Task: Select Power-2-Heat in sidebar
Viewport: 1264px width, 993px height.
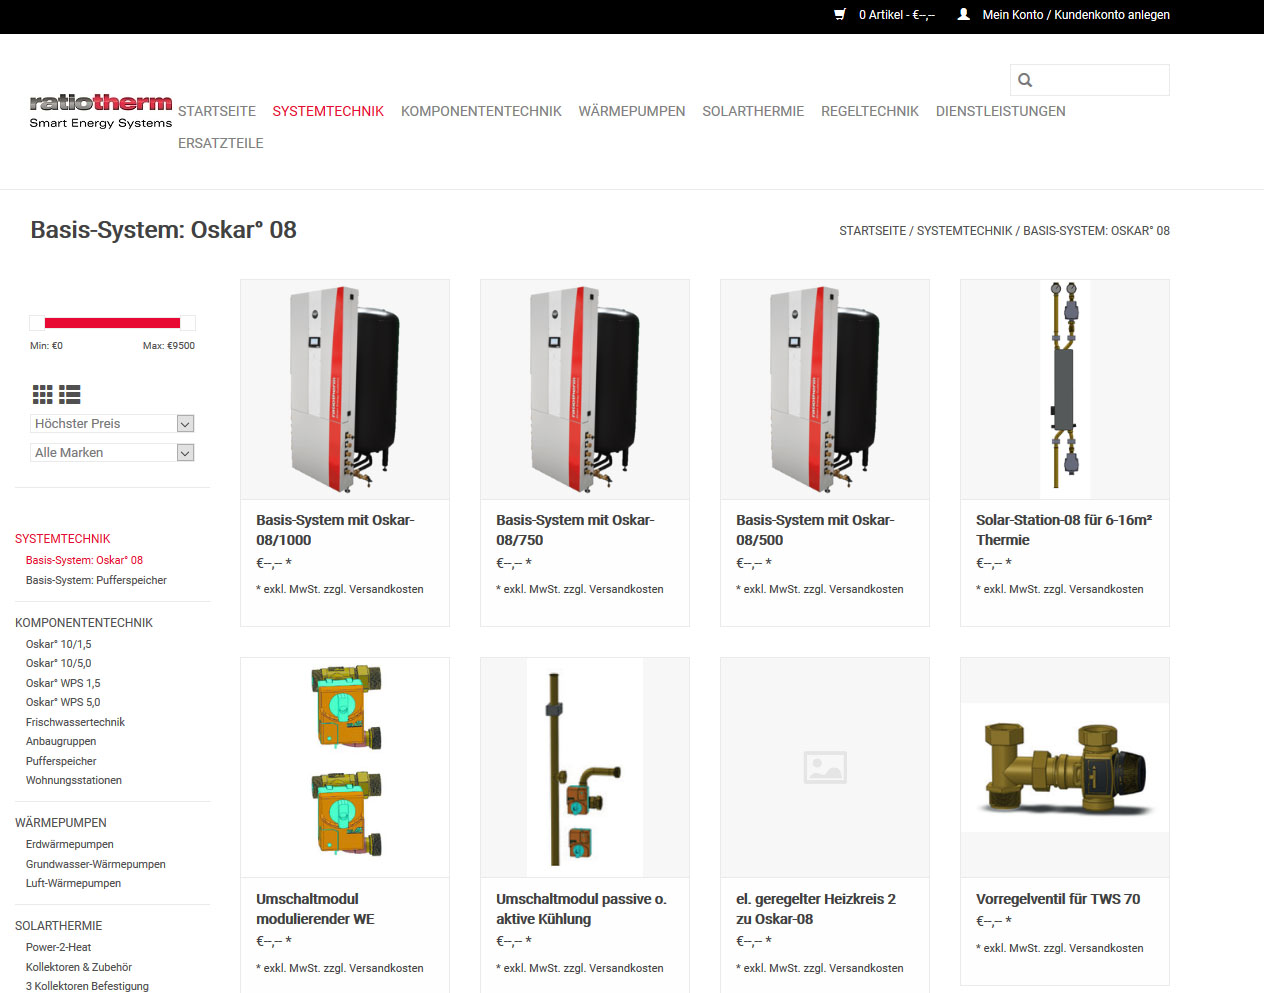Action: 58,947
